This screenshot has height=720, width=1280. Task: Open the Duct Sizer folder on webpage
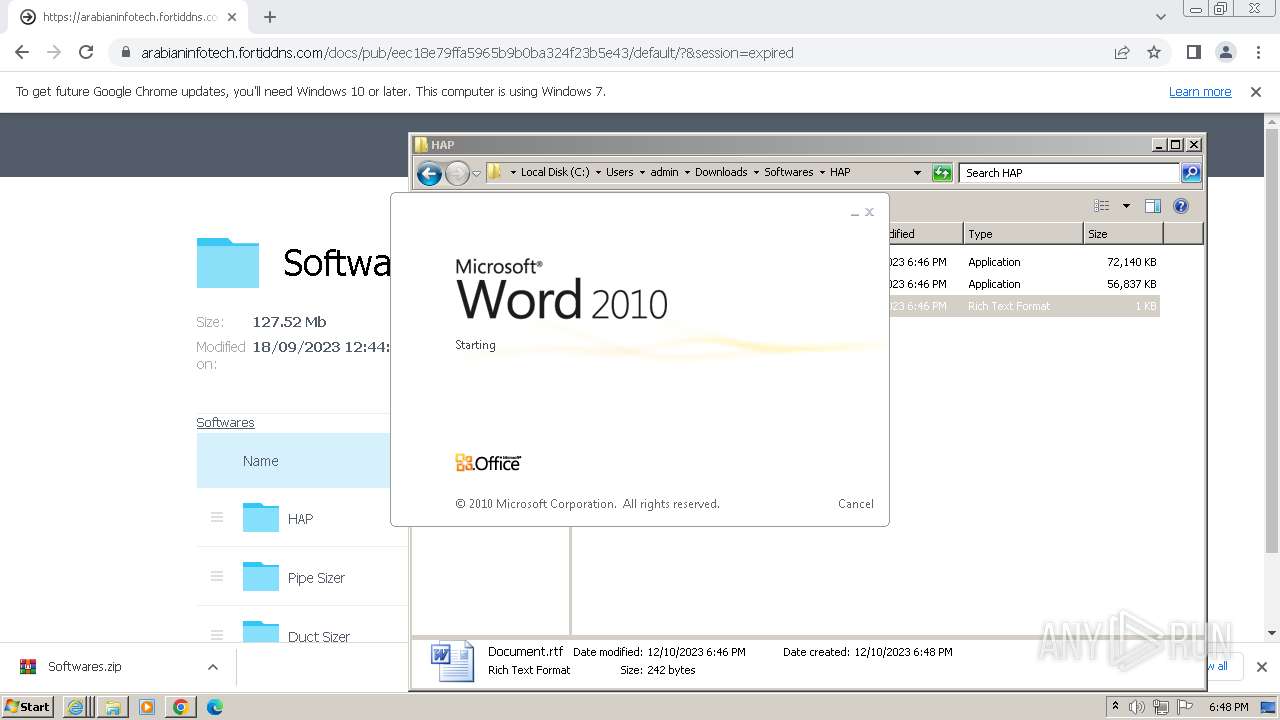(x=319, y=636)
